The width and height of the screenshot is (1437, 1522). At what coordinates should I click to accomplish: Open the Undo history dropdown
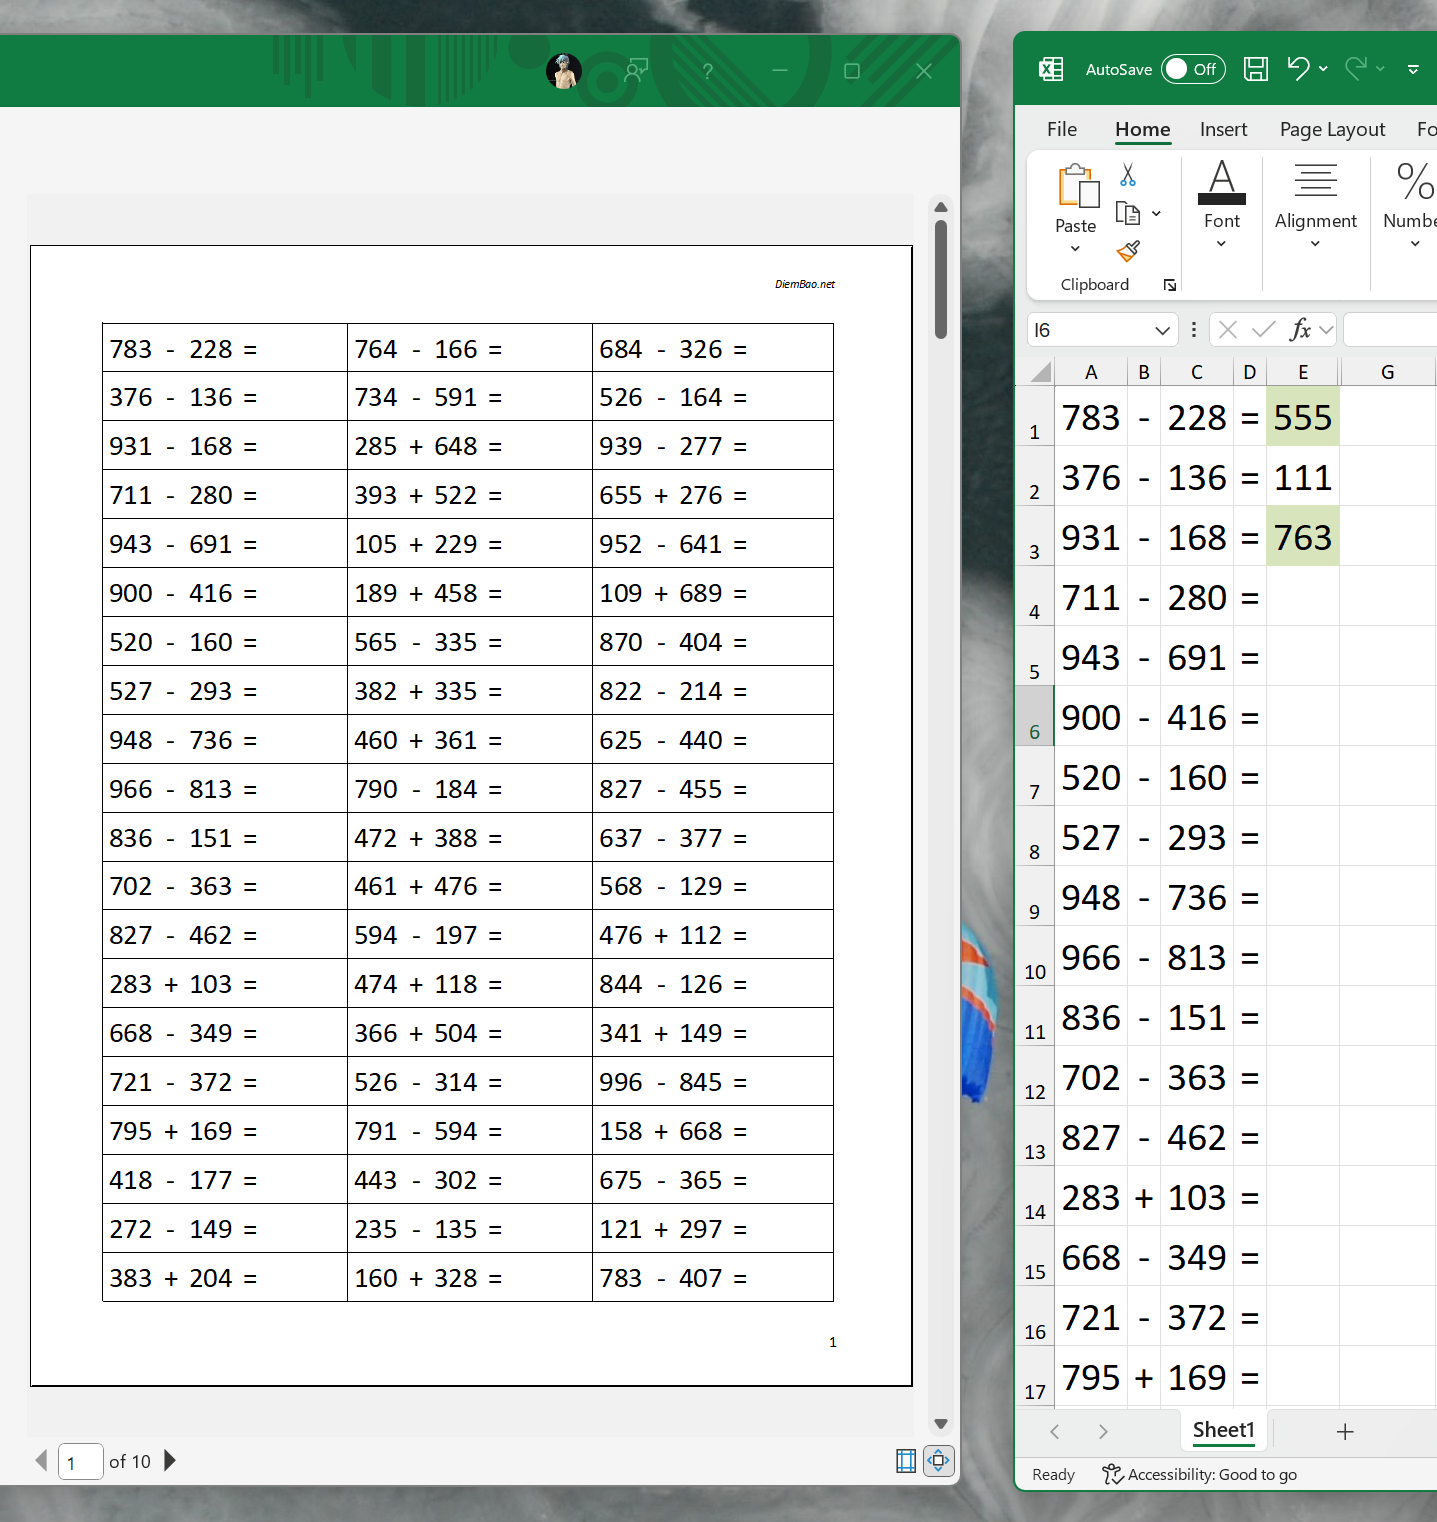[x=1323, y=69]
